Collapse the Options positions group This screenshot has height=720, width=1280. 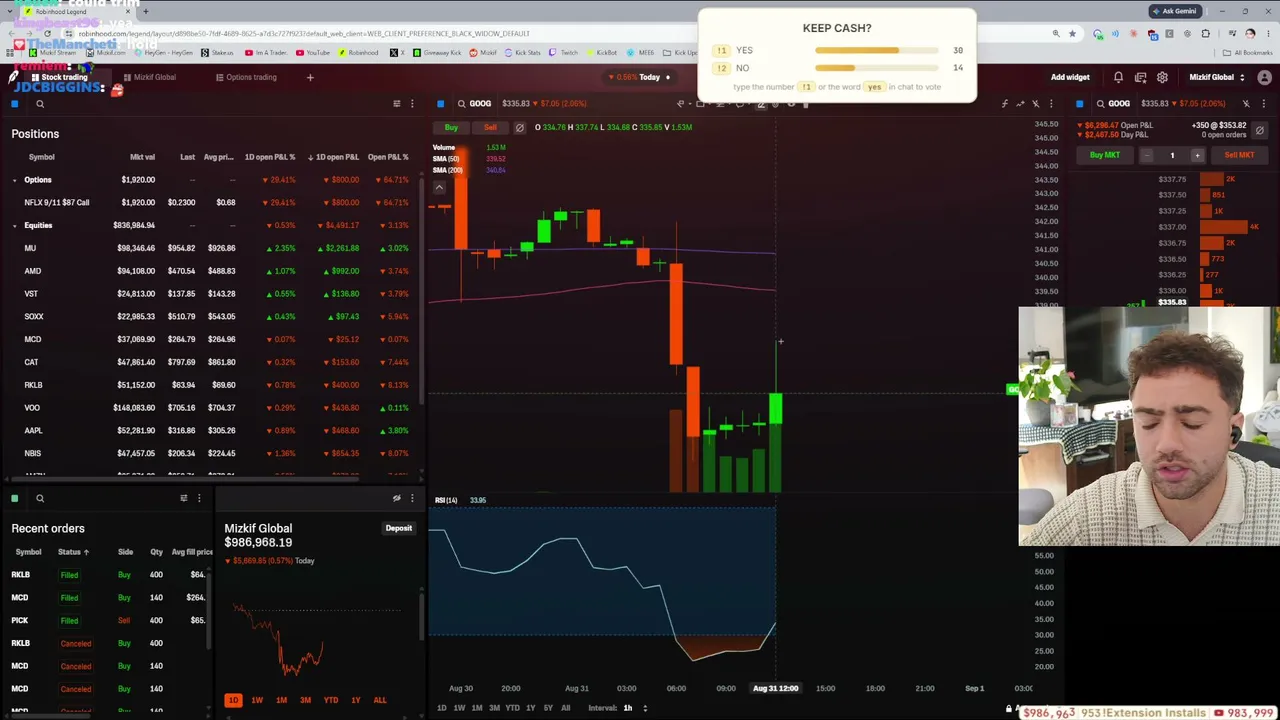tap(14, 180)
